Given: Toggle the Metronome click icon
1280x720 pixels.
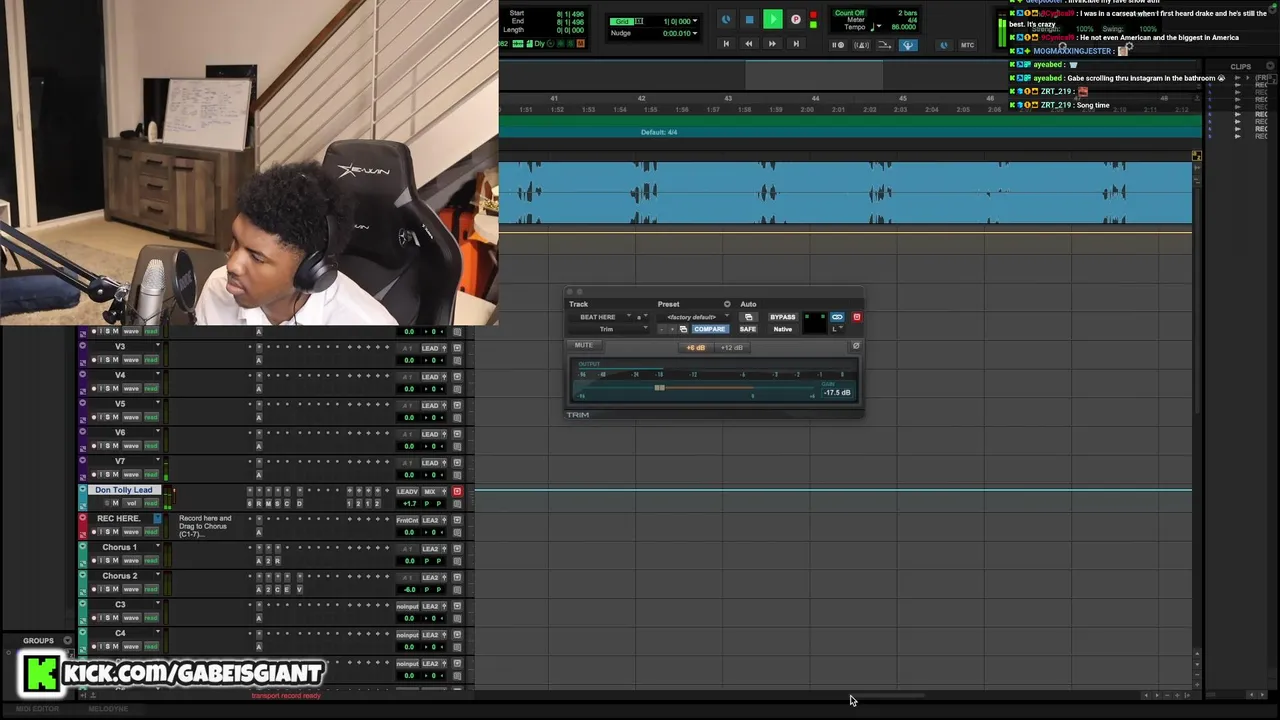Looking at the screenshot, I should click(x=861, y=45).
